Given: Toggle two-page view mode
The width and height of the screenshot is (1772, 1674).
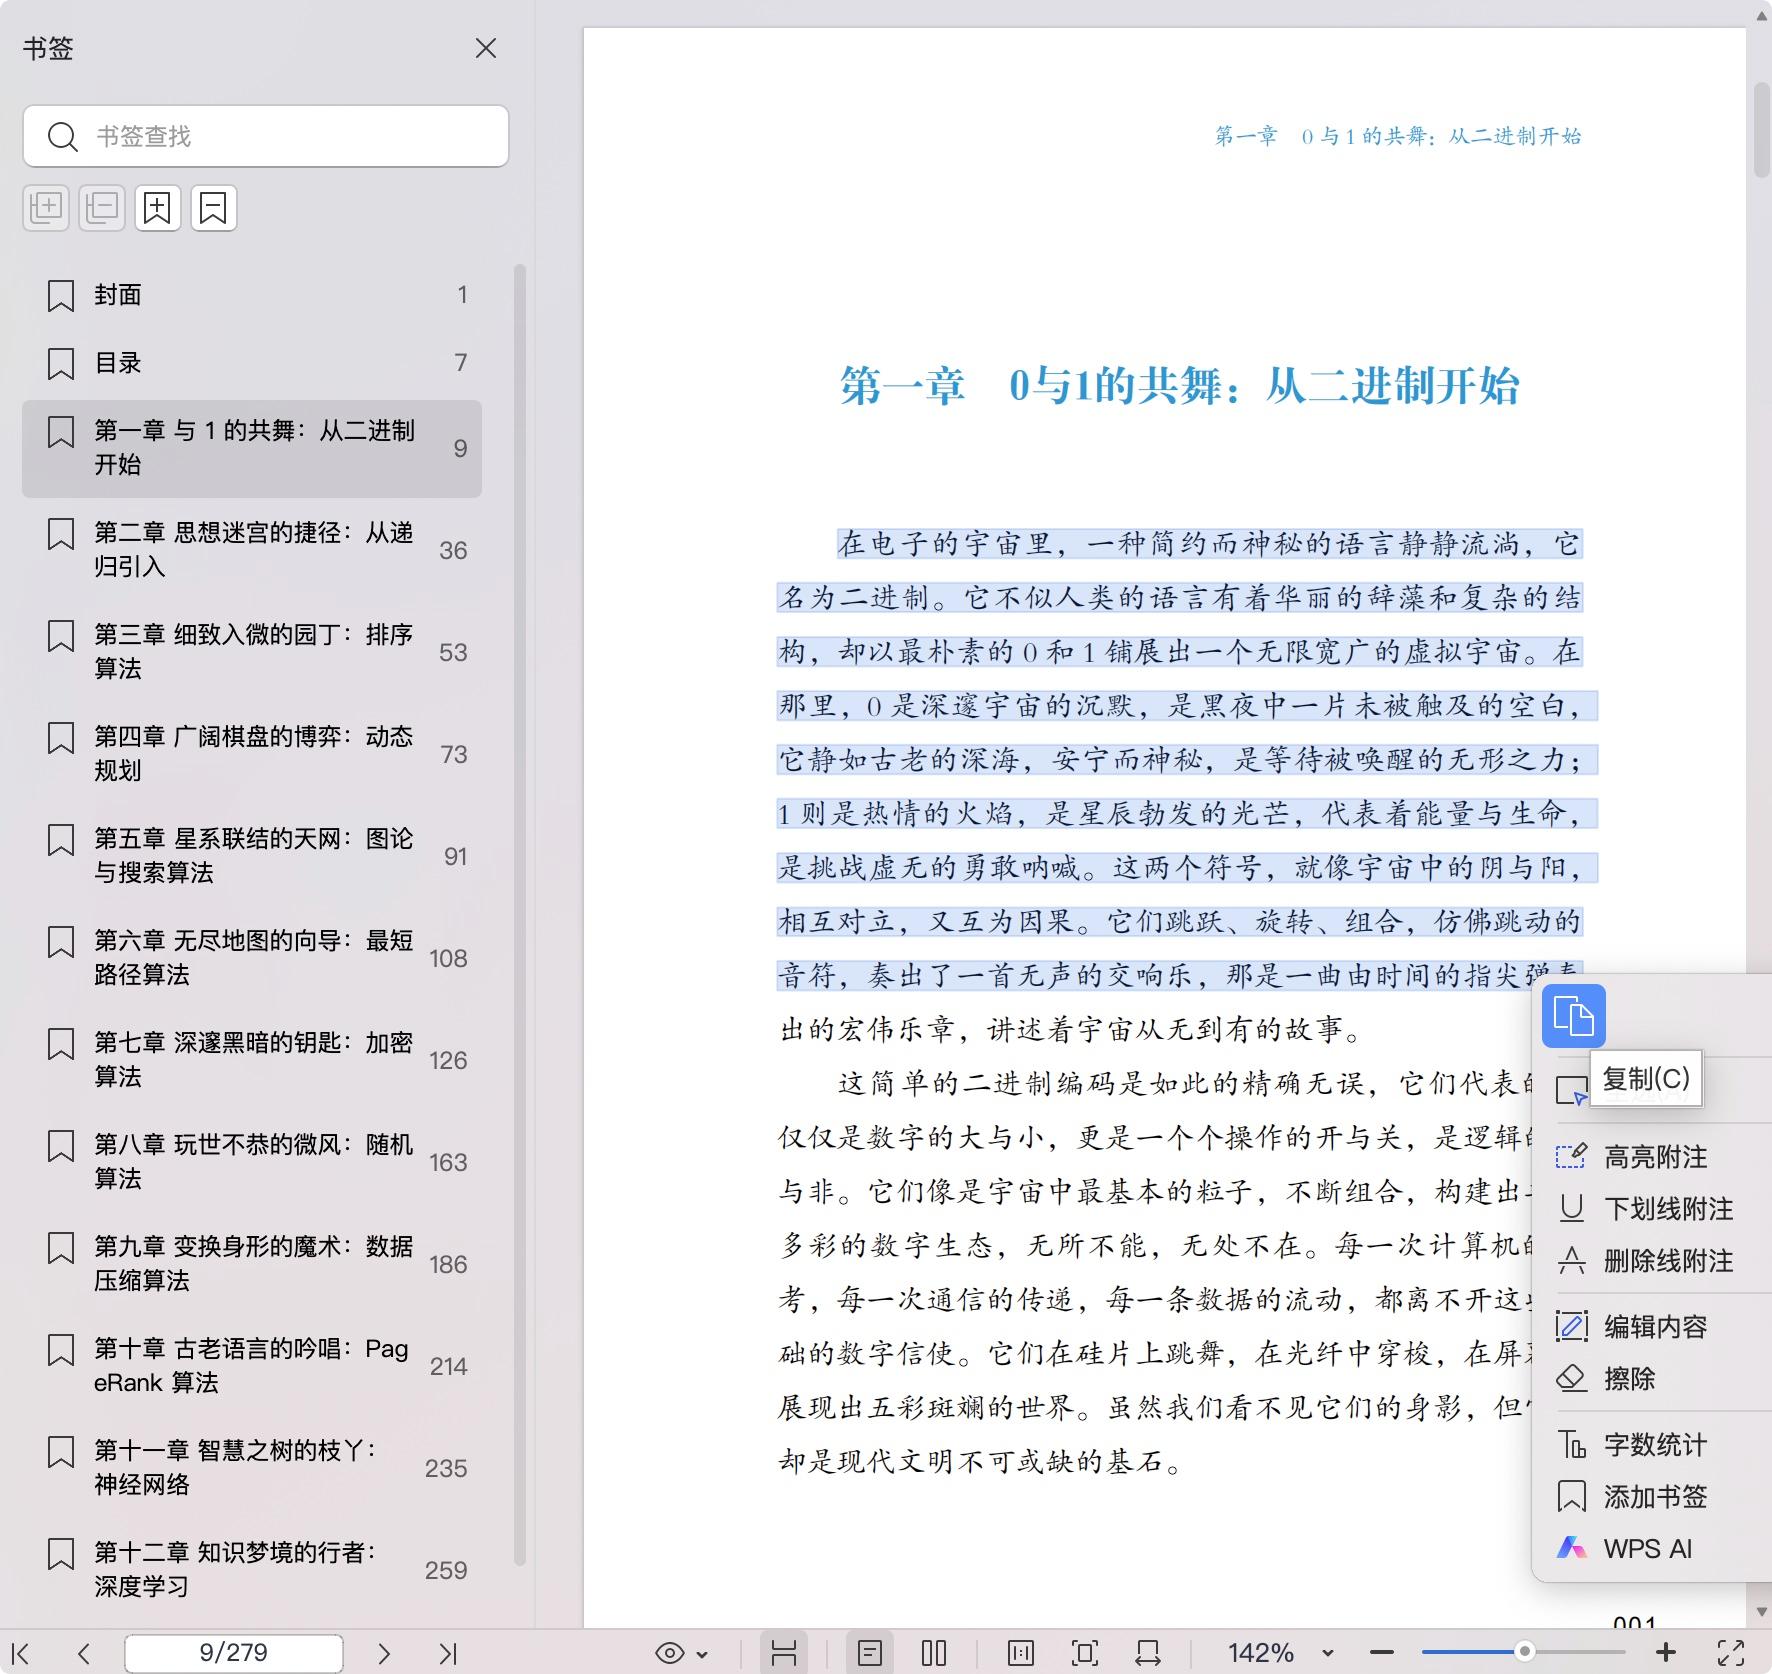Looking at the screenshot, I should tap(933, 1652).
